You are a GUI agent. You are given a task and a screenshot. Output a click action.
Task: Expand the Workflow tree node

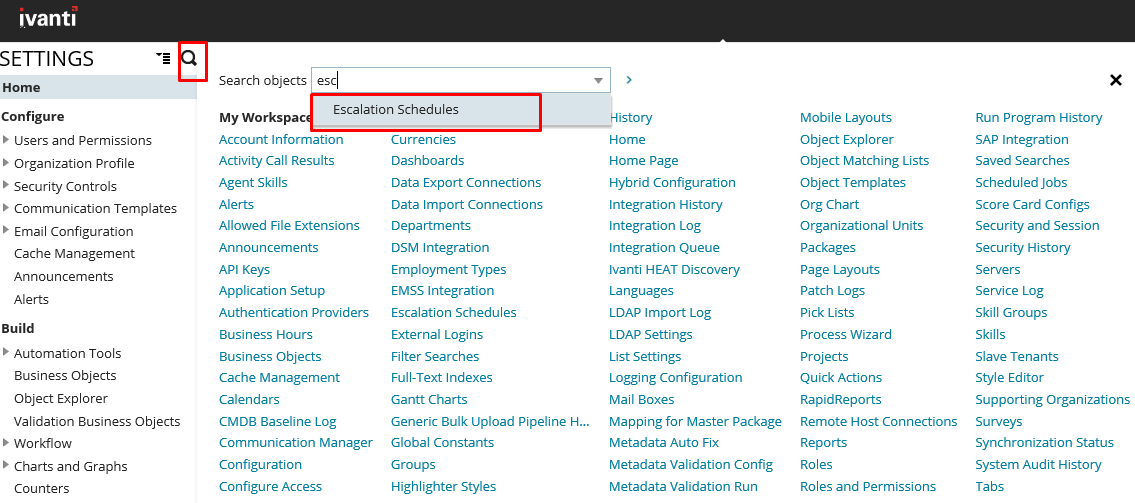click(7, 443)
